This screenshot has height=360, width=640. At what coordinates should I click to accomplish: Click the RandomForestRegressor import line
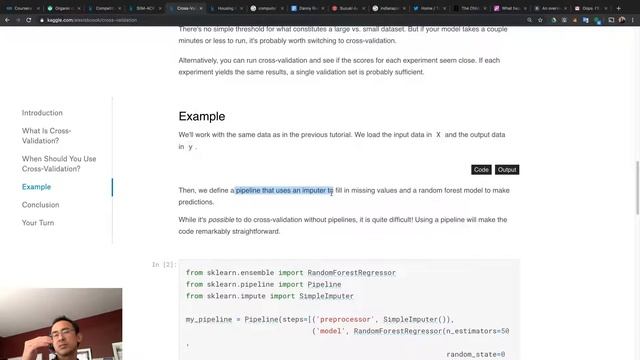(291, 273)
